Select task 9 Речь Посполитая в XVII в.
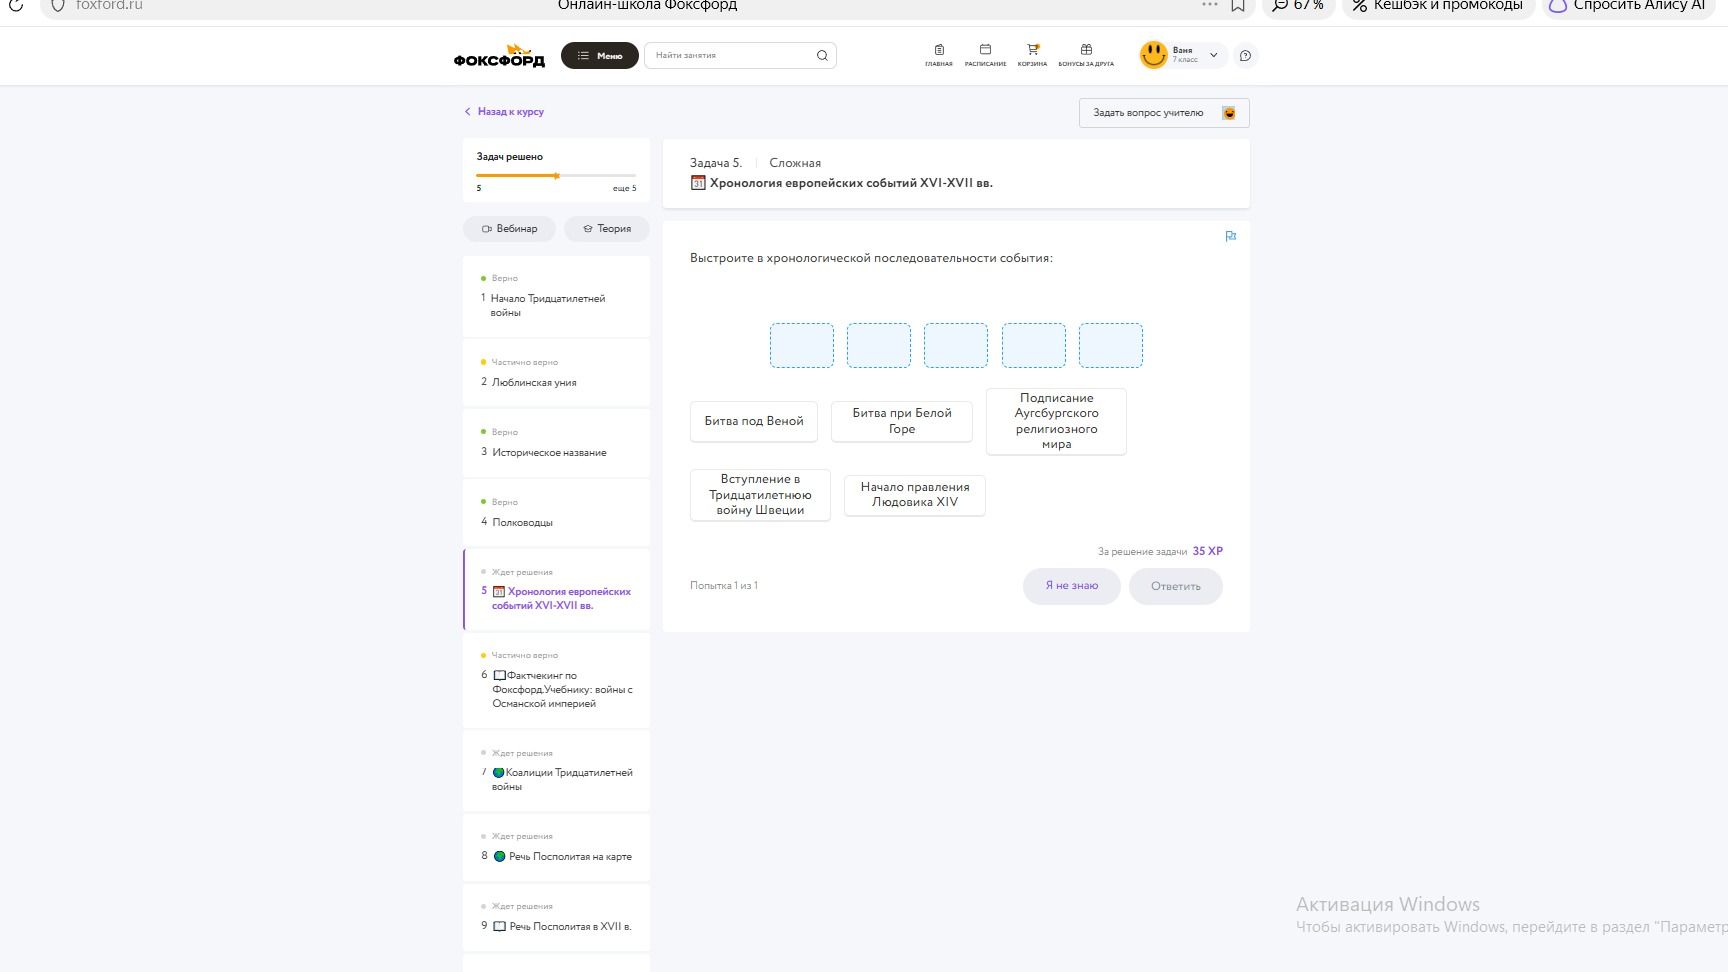Screen dimensions: 1728x972 (x=556, y=917)
